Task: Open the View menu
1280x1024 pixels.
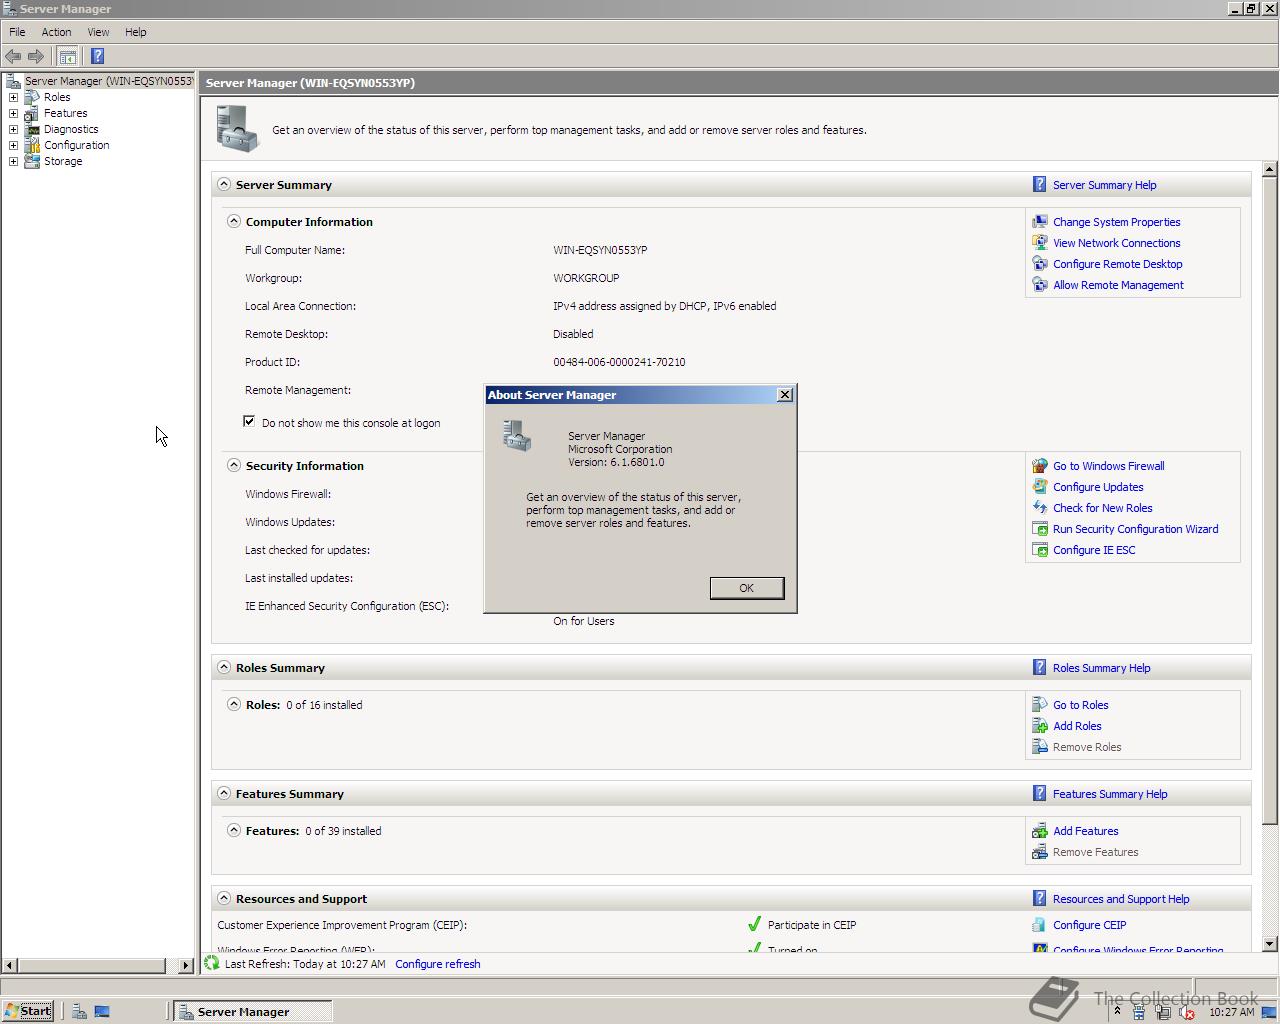Action: coord(98,32)
